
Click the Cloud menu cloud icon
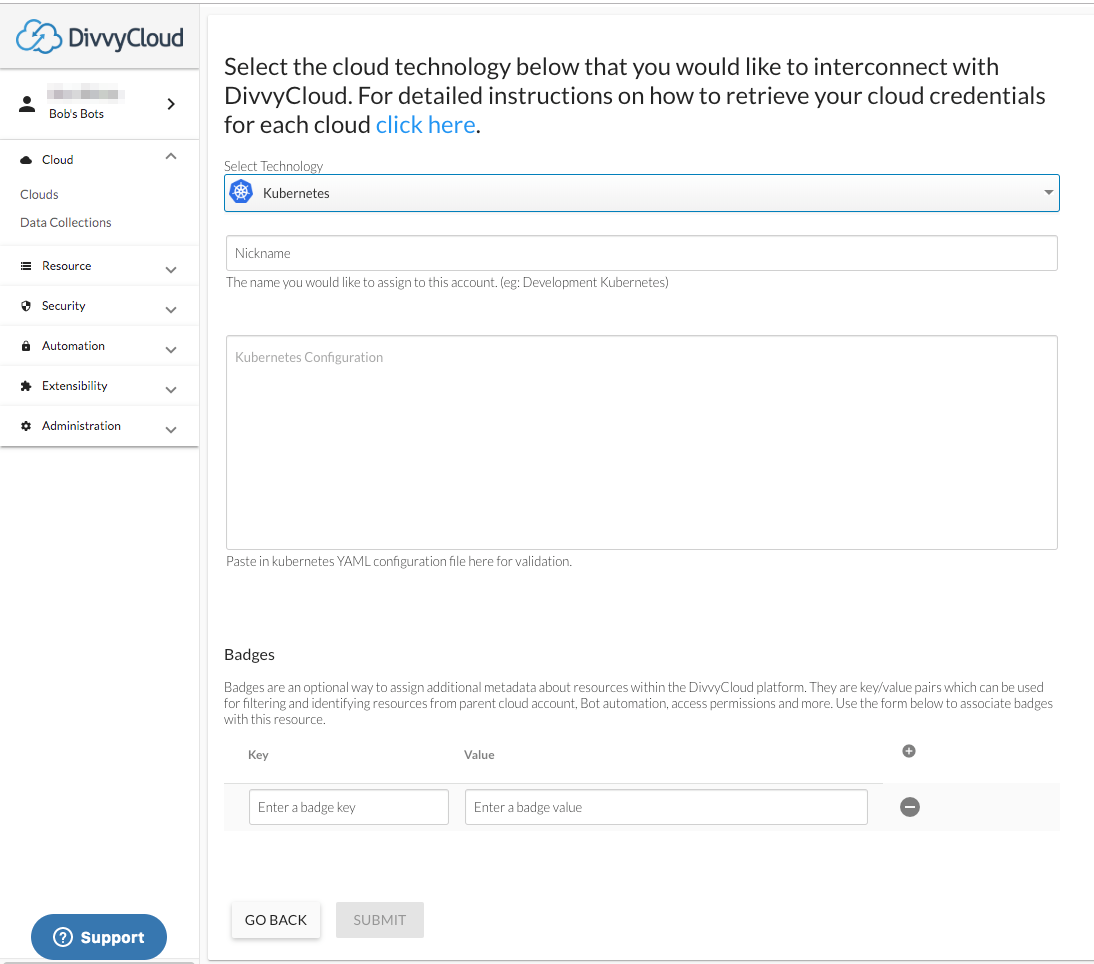point(26,160)
